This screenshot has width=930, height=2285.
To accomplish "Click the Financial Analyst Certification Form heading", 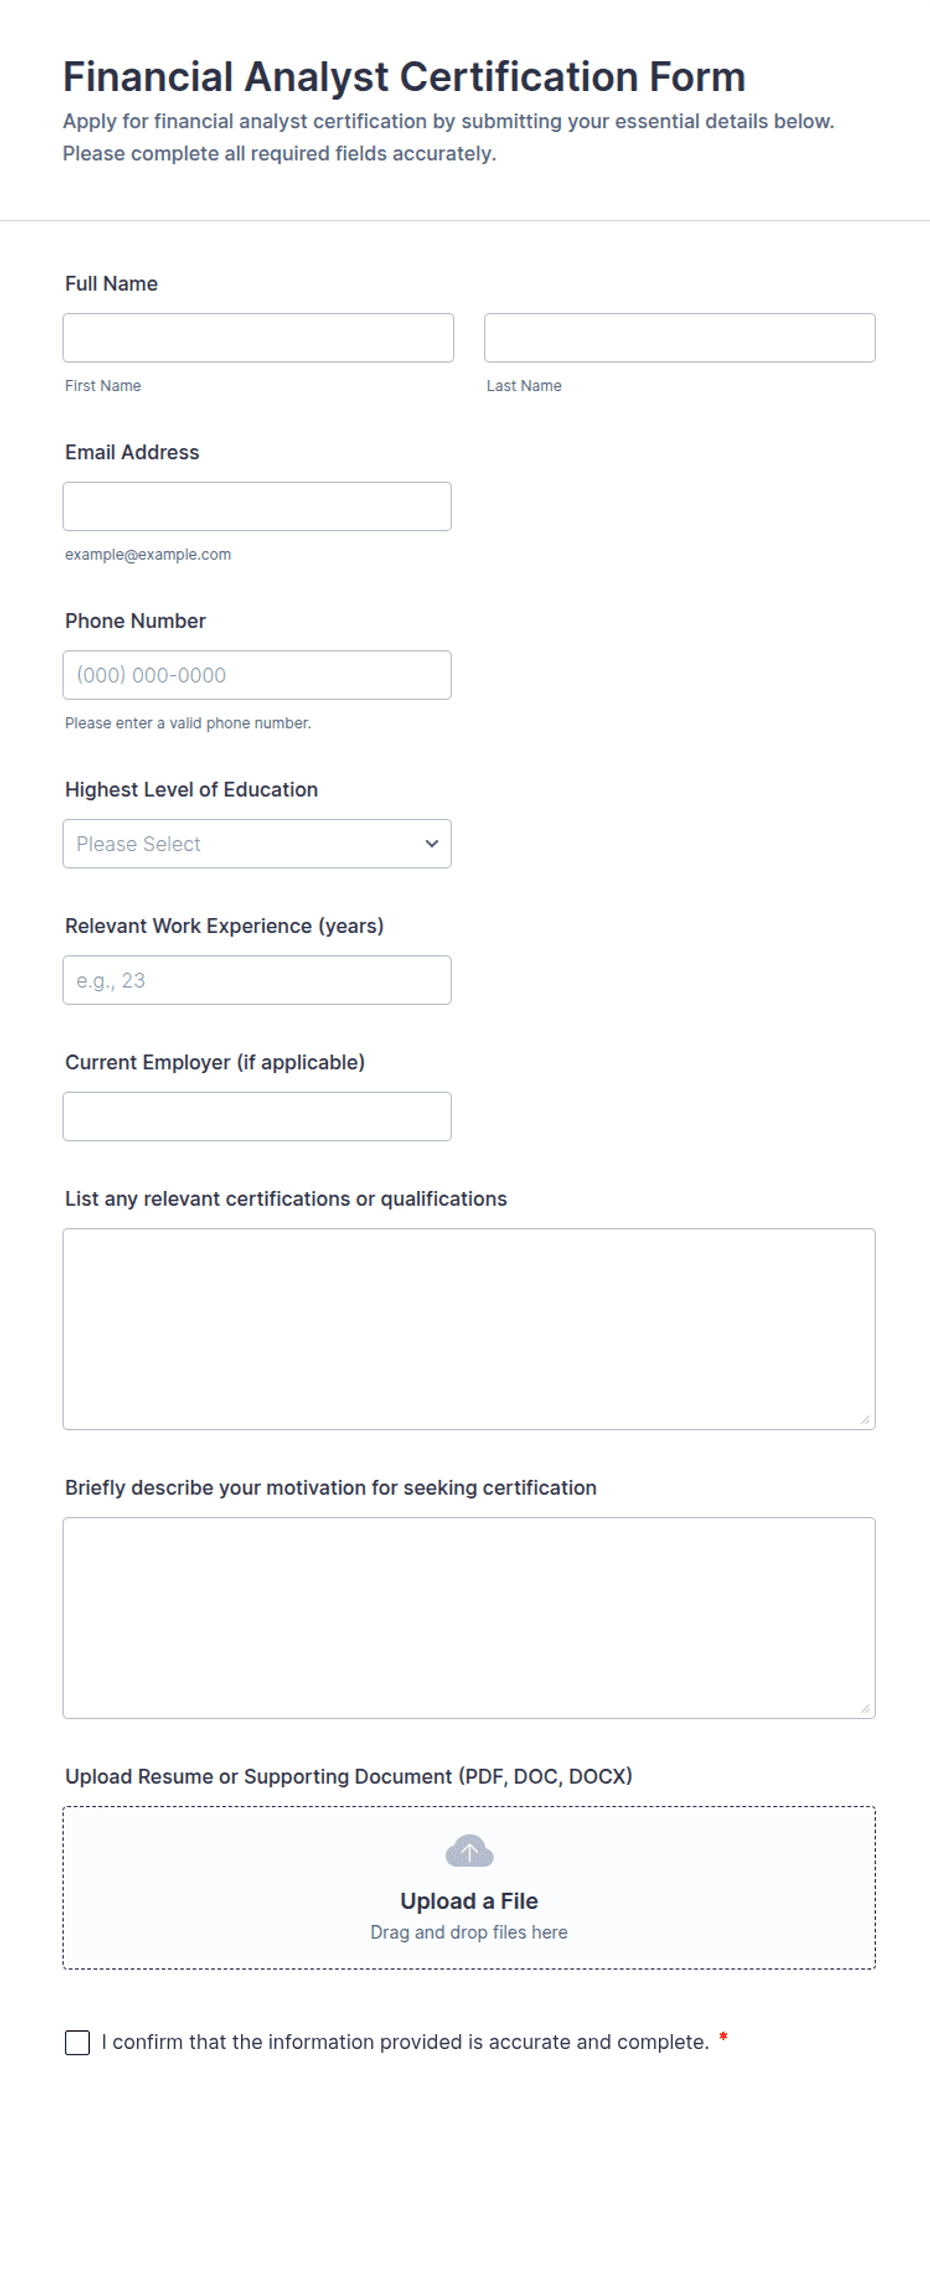I will pyautogui.click(x=404, y=77).
